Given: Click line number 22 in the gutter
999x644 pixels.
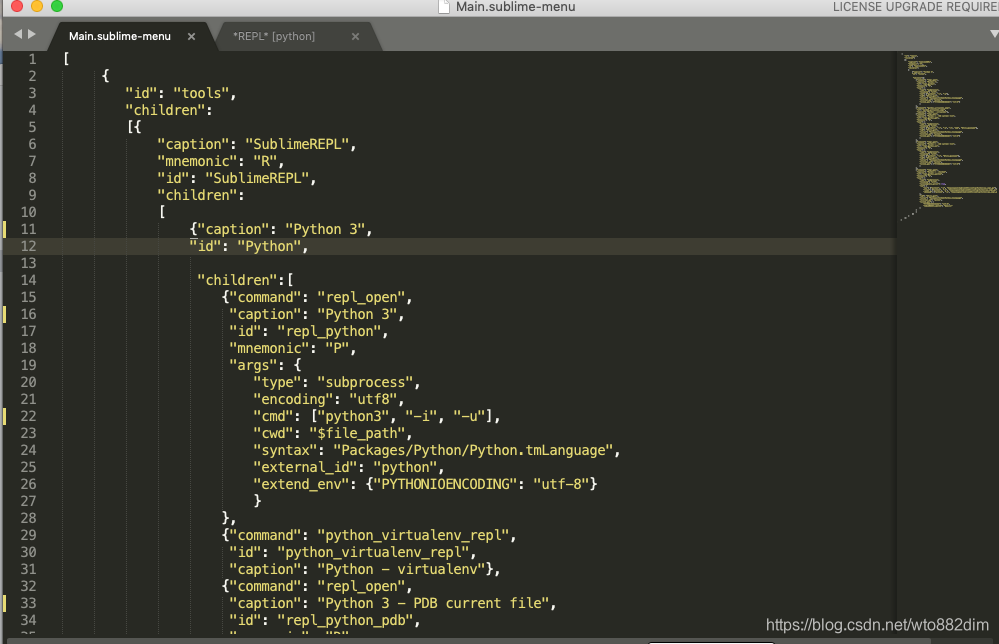Looking at the screenshot, I should (x=29, y=416).
